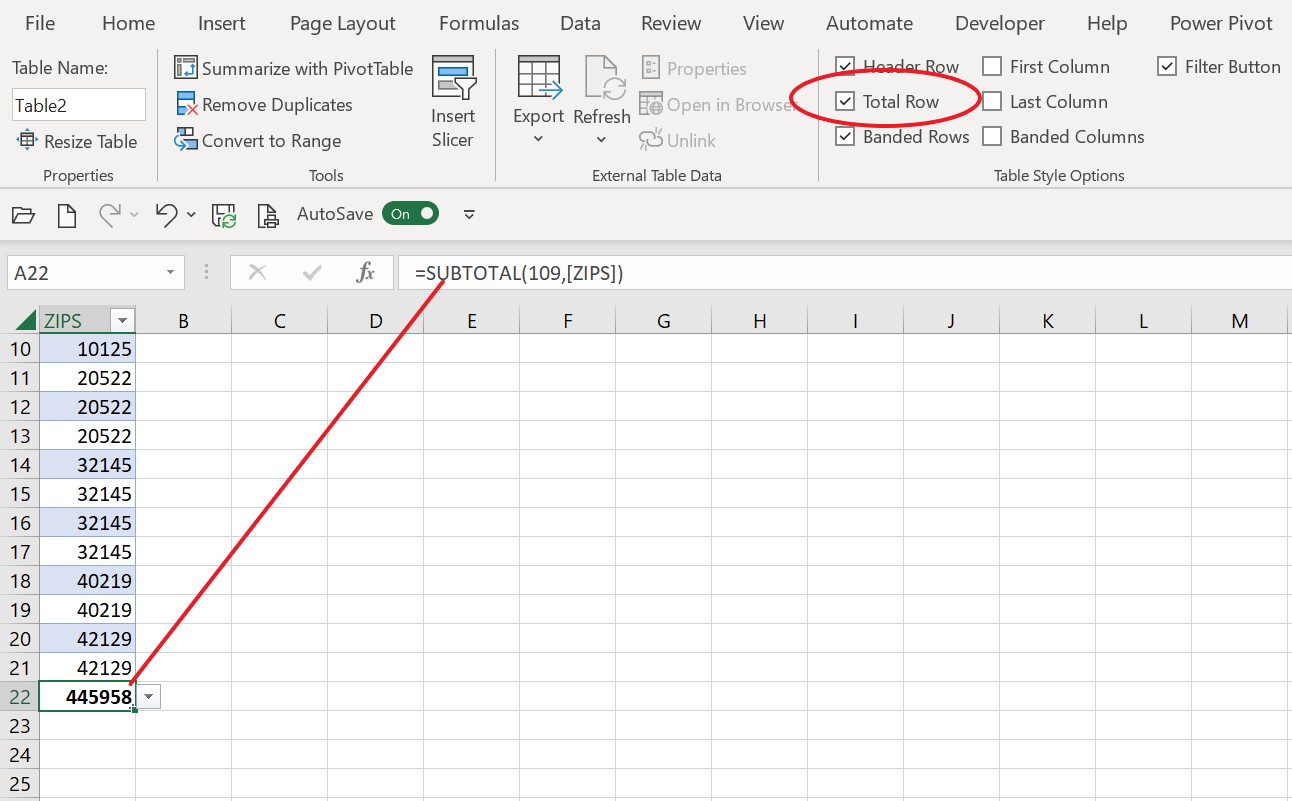Viewport: 1292px width, 801px height.
Task: Disable the Total Row option
Action: (x=846, y=101)
